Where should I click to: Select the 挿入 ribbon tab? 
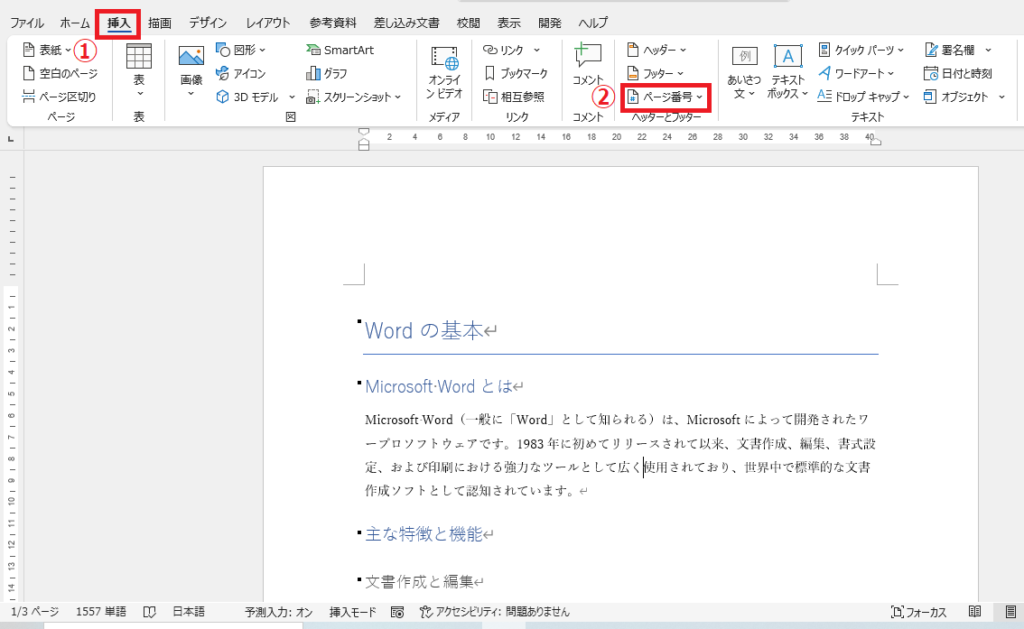[x=119, y=23]
